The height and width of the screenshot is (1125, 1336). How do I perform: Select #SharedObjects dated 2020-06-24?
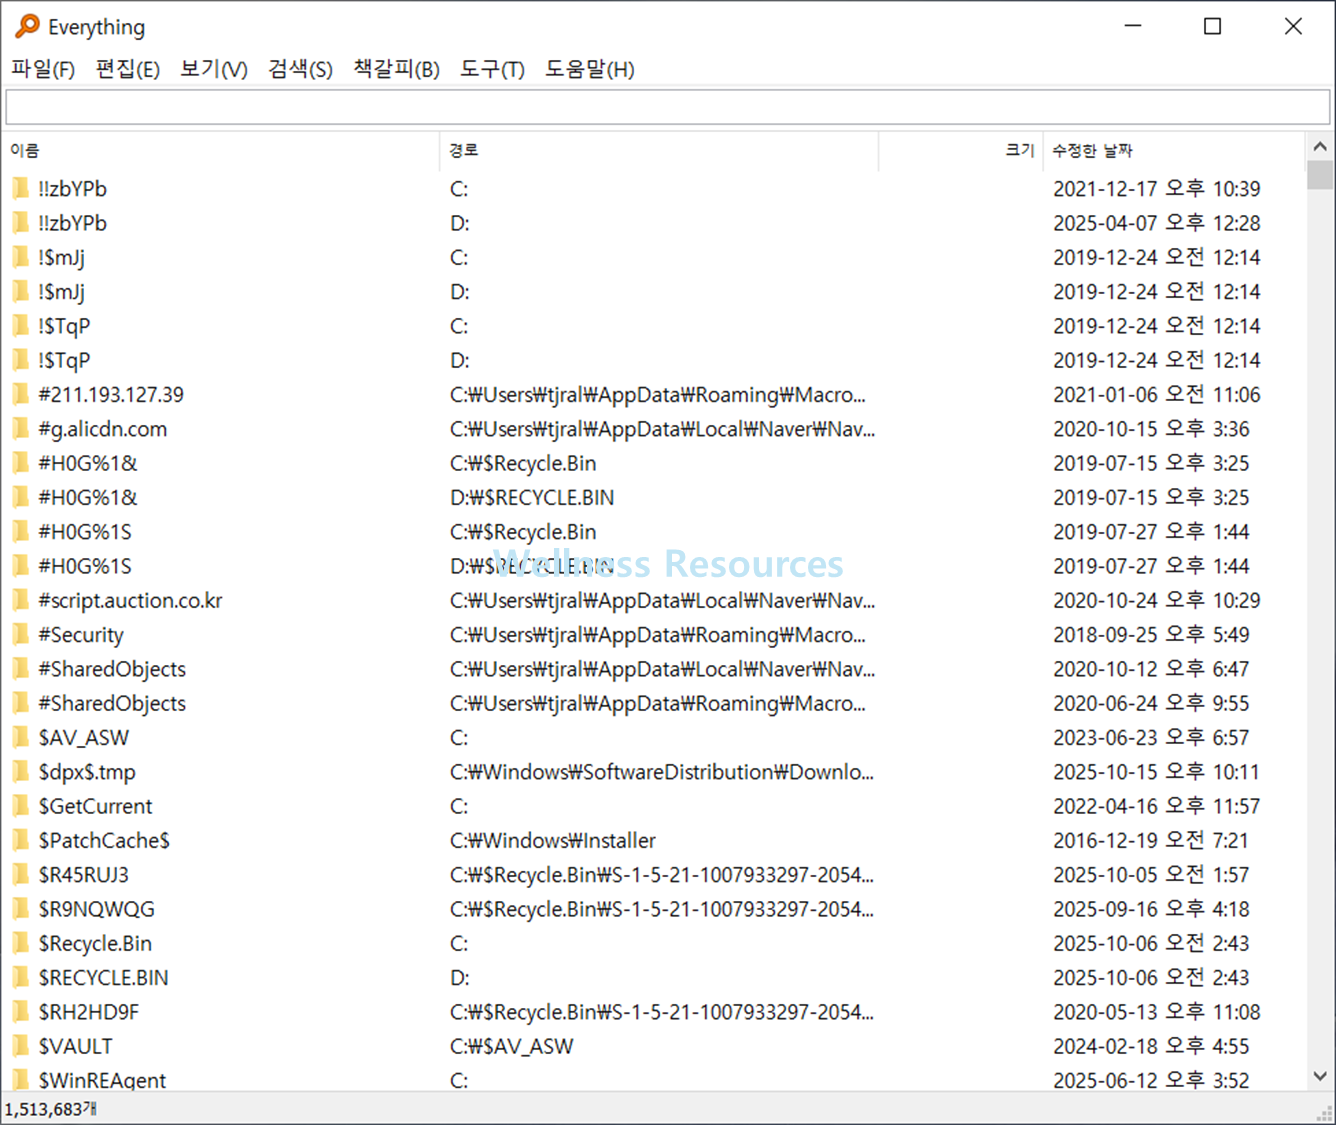[x=112, y=704]
